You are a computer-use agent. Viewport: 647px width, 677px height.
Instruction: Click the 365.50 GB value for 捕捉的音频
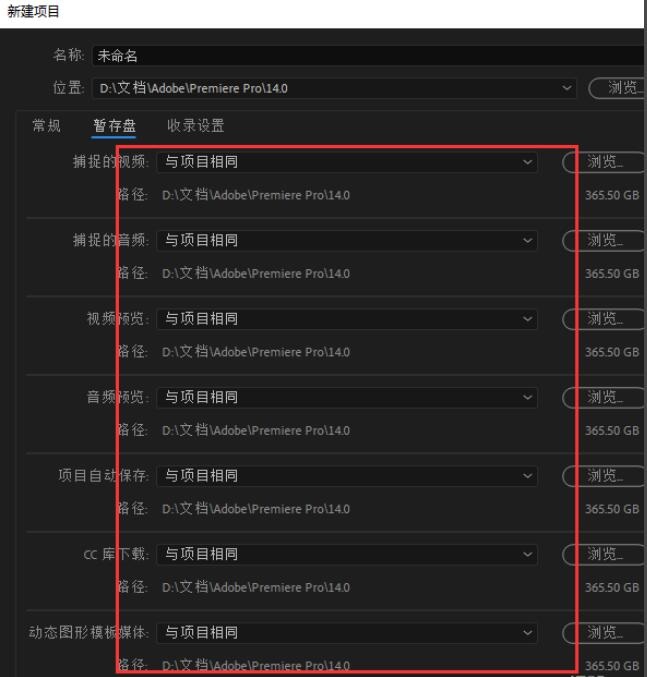pyautogui.click(x=612, y=274)
